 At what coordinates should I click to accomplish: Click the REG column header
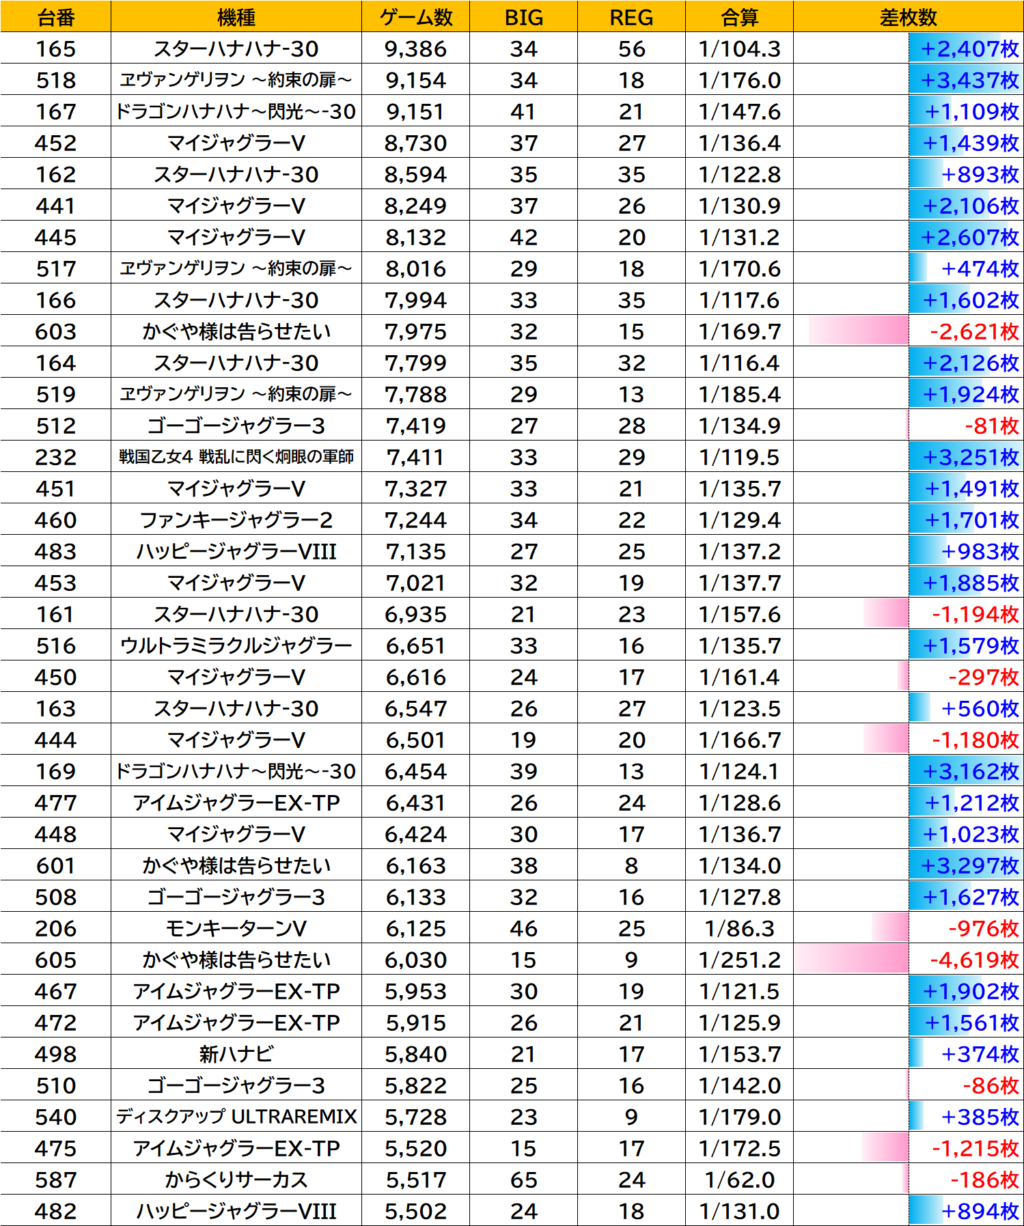[632, 17]
